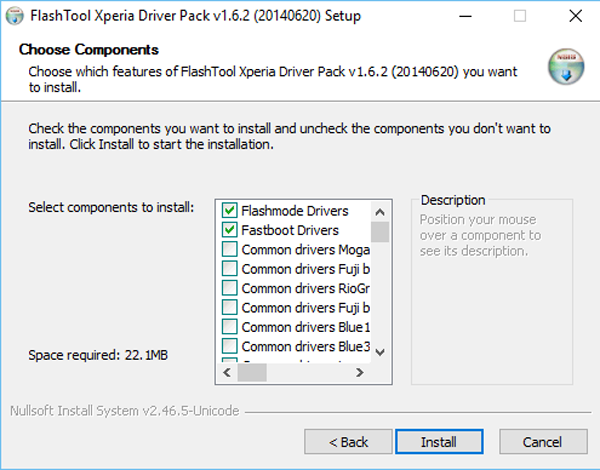Select the 'Fastboot Drivers' label text
The width and height of the screenshot is (600, 470).
tap(290, 230)
